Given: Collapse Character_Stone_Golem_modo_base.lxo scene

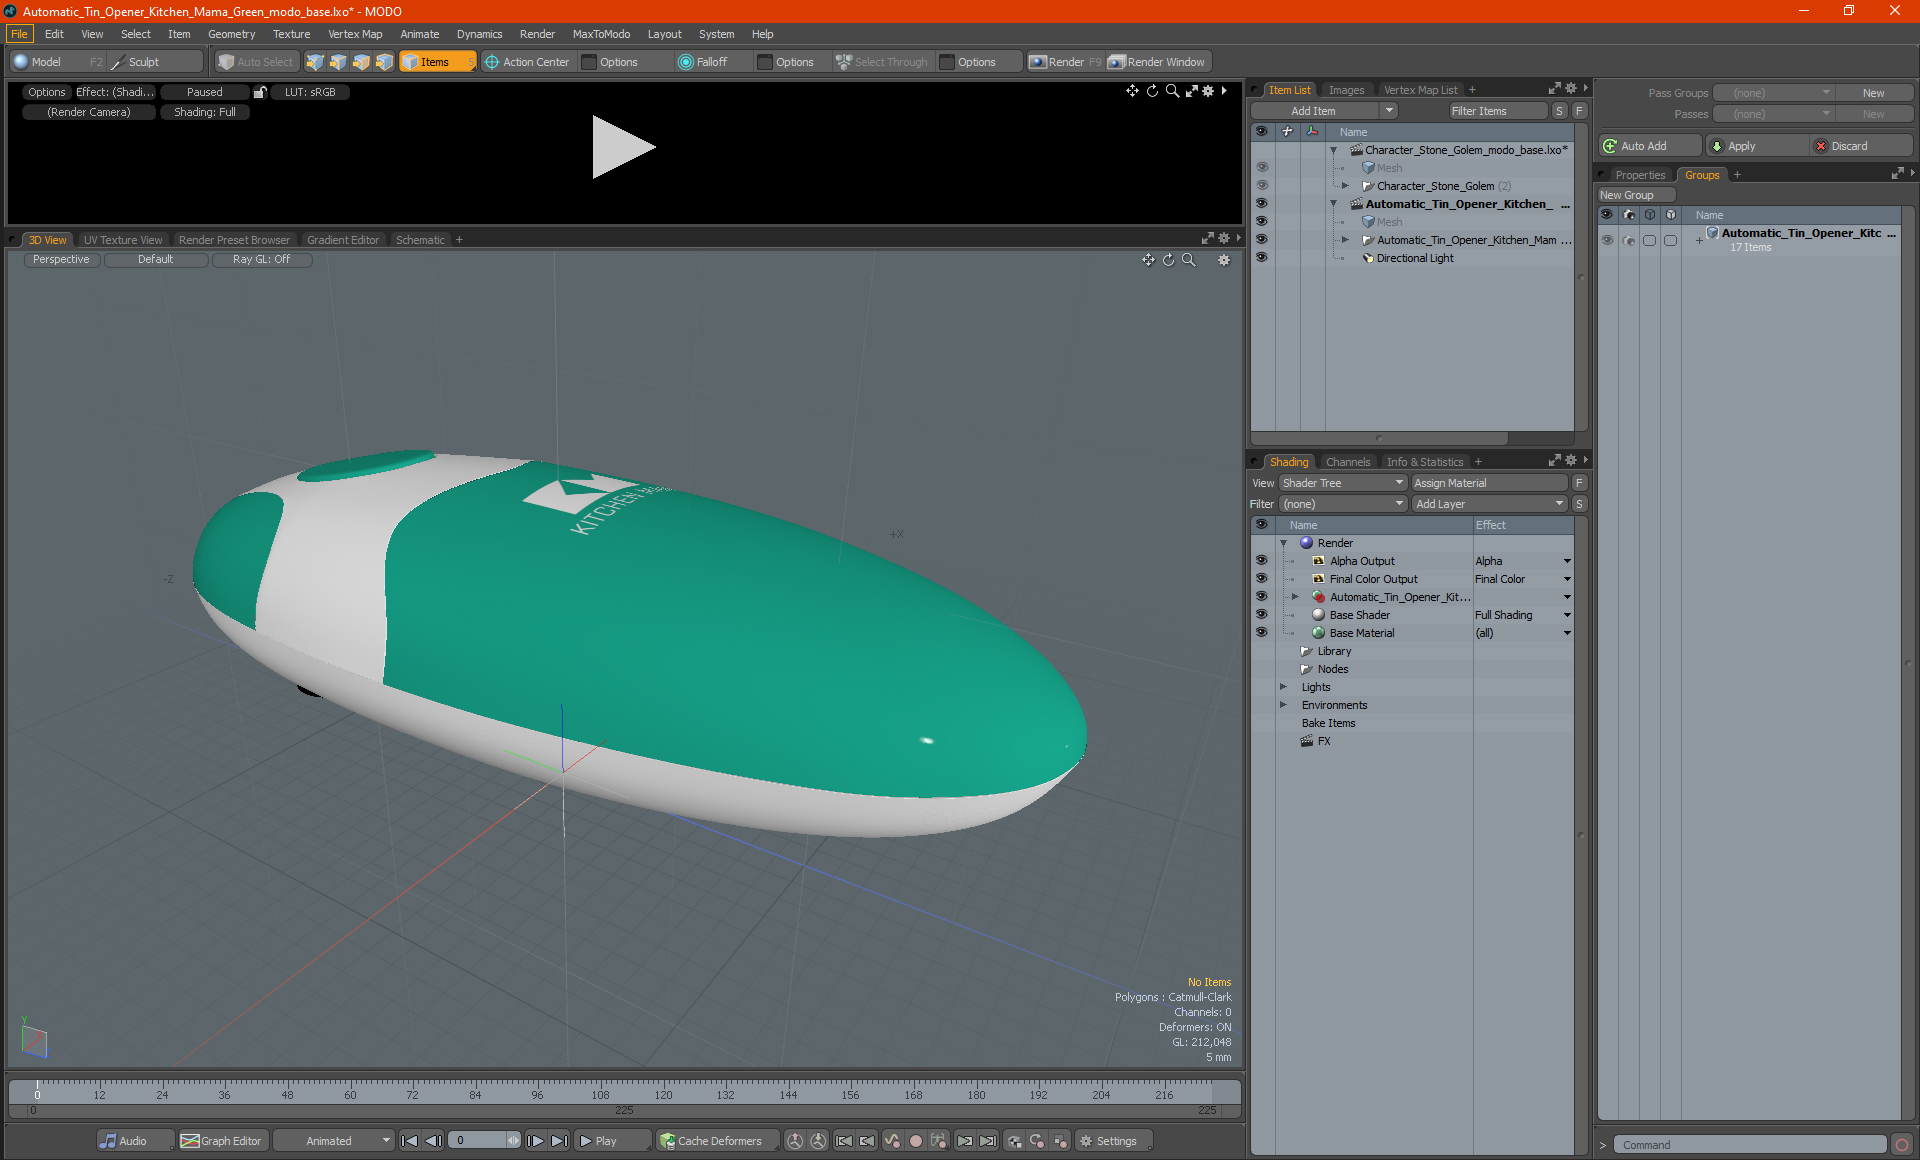Looking at the screenshot, I should tap(1334, 150).
